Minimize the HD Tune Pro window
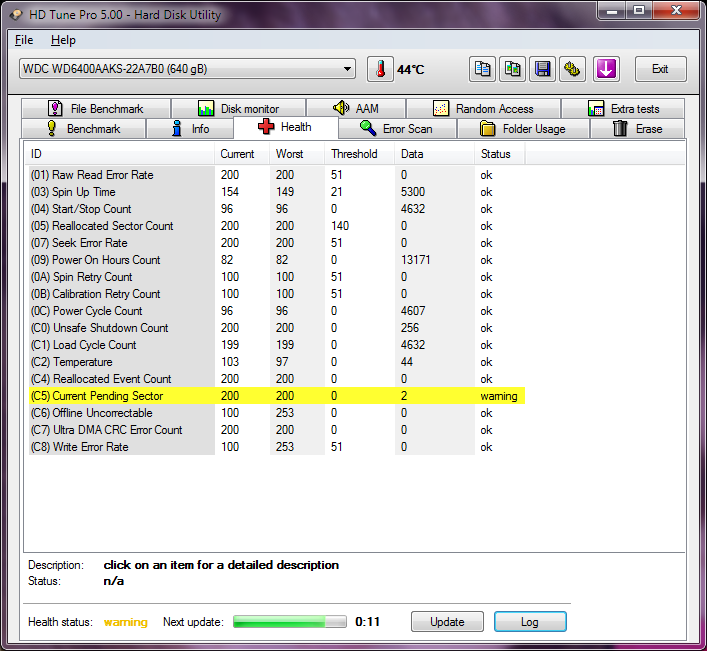Image resolution: width=707 pixels, height=651 pixels. [611, 11]
